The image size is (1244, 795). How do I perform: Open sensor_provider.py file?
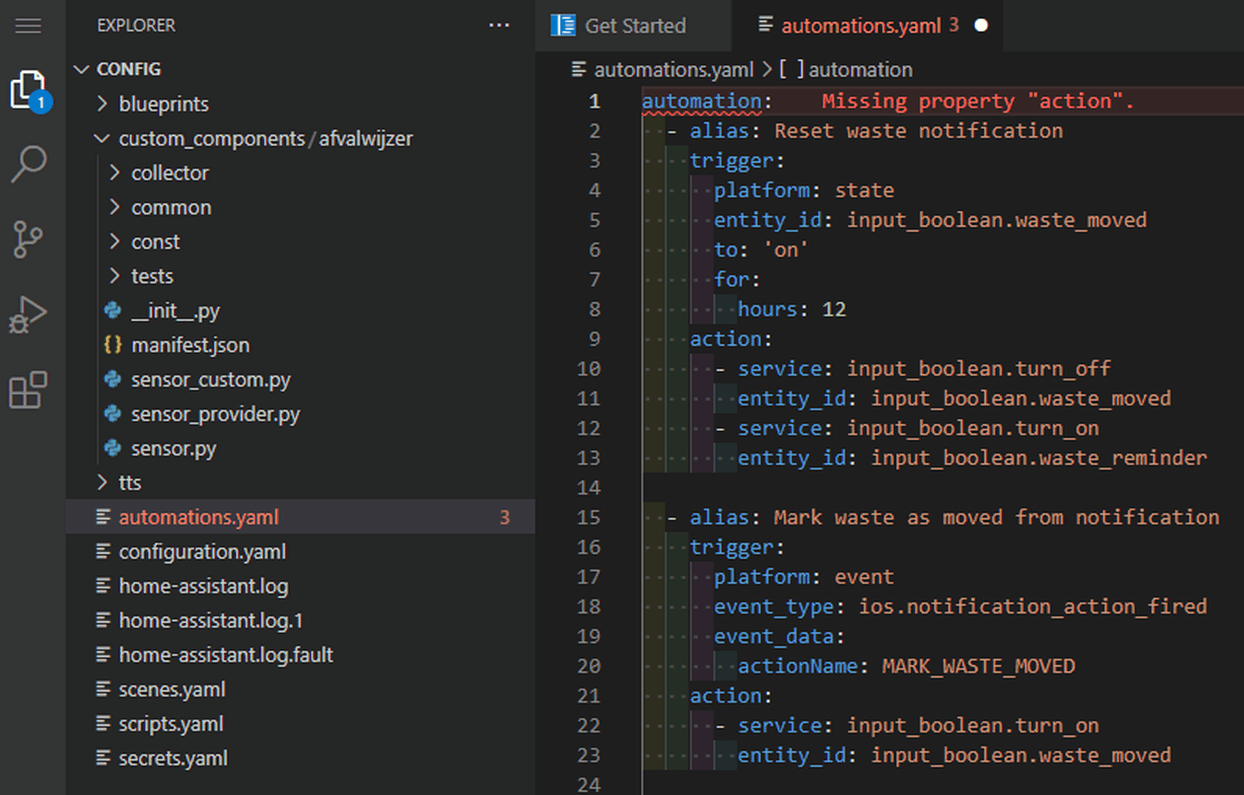(300, 414)
